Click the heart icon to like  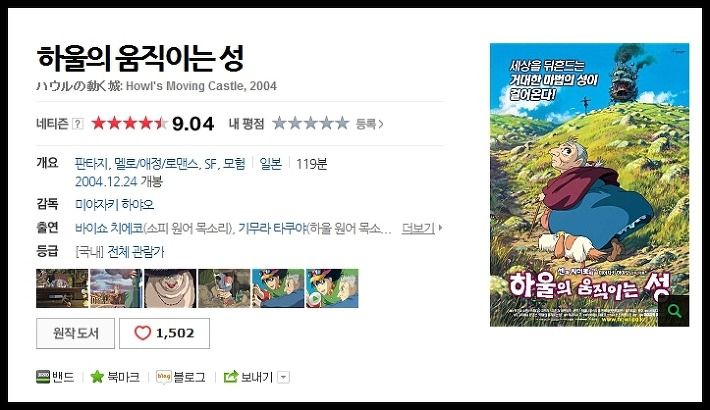tap(142, 333)
